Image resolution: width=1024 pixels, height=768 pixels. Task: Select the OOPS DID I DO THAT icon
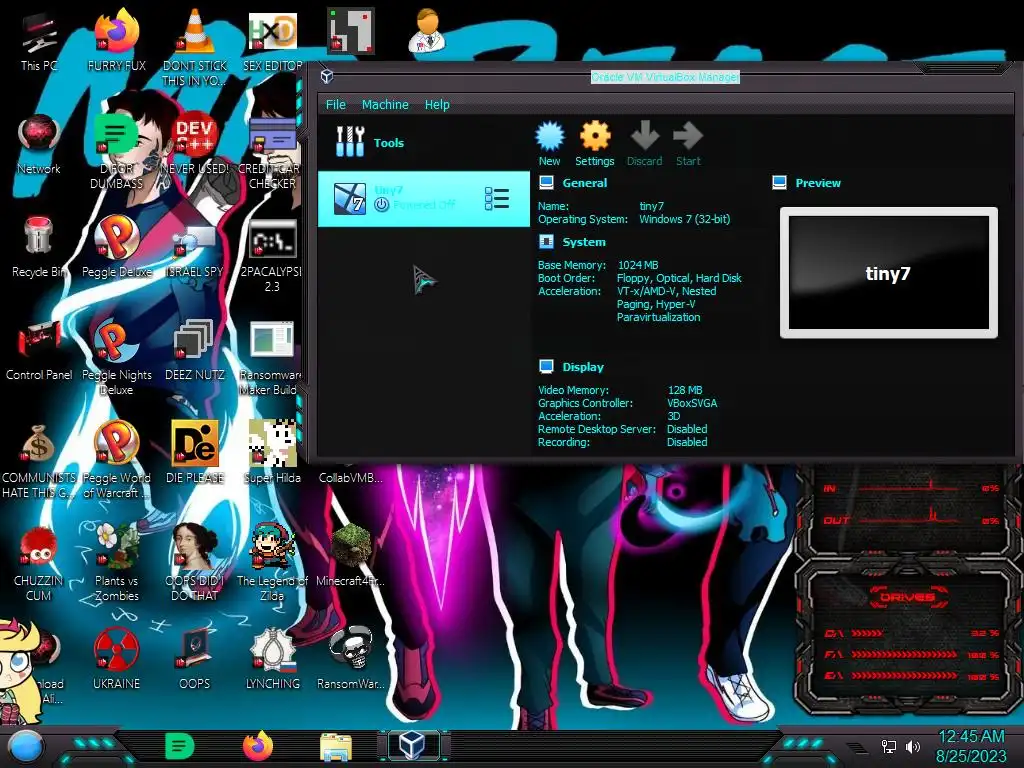click(x=195, y=563)
